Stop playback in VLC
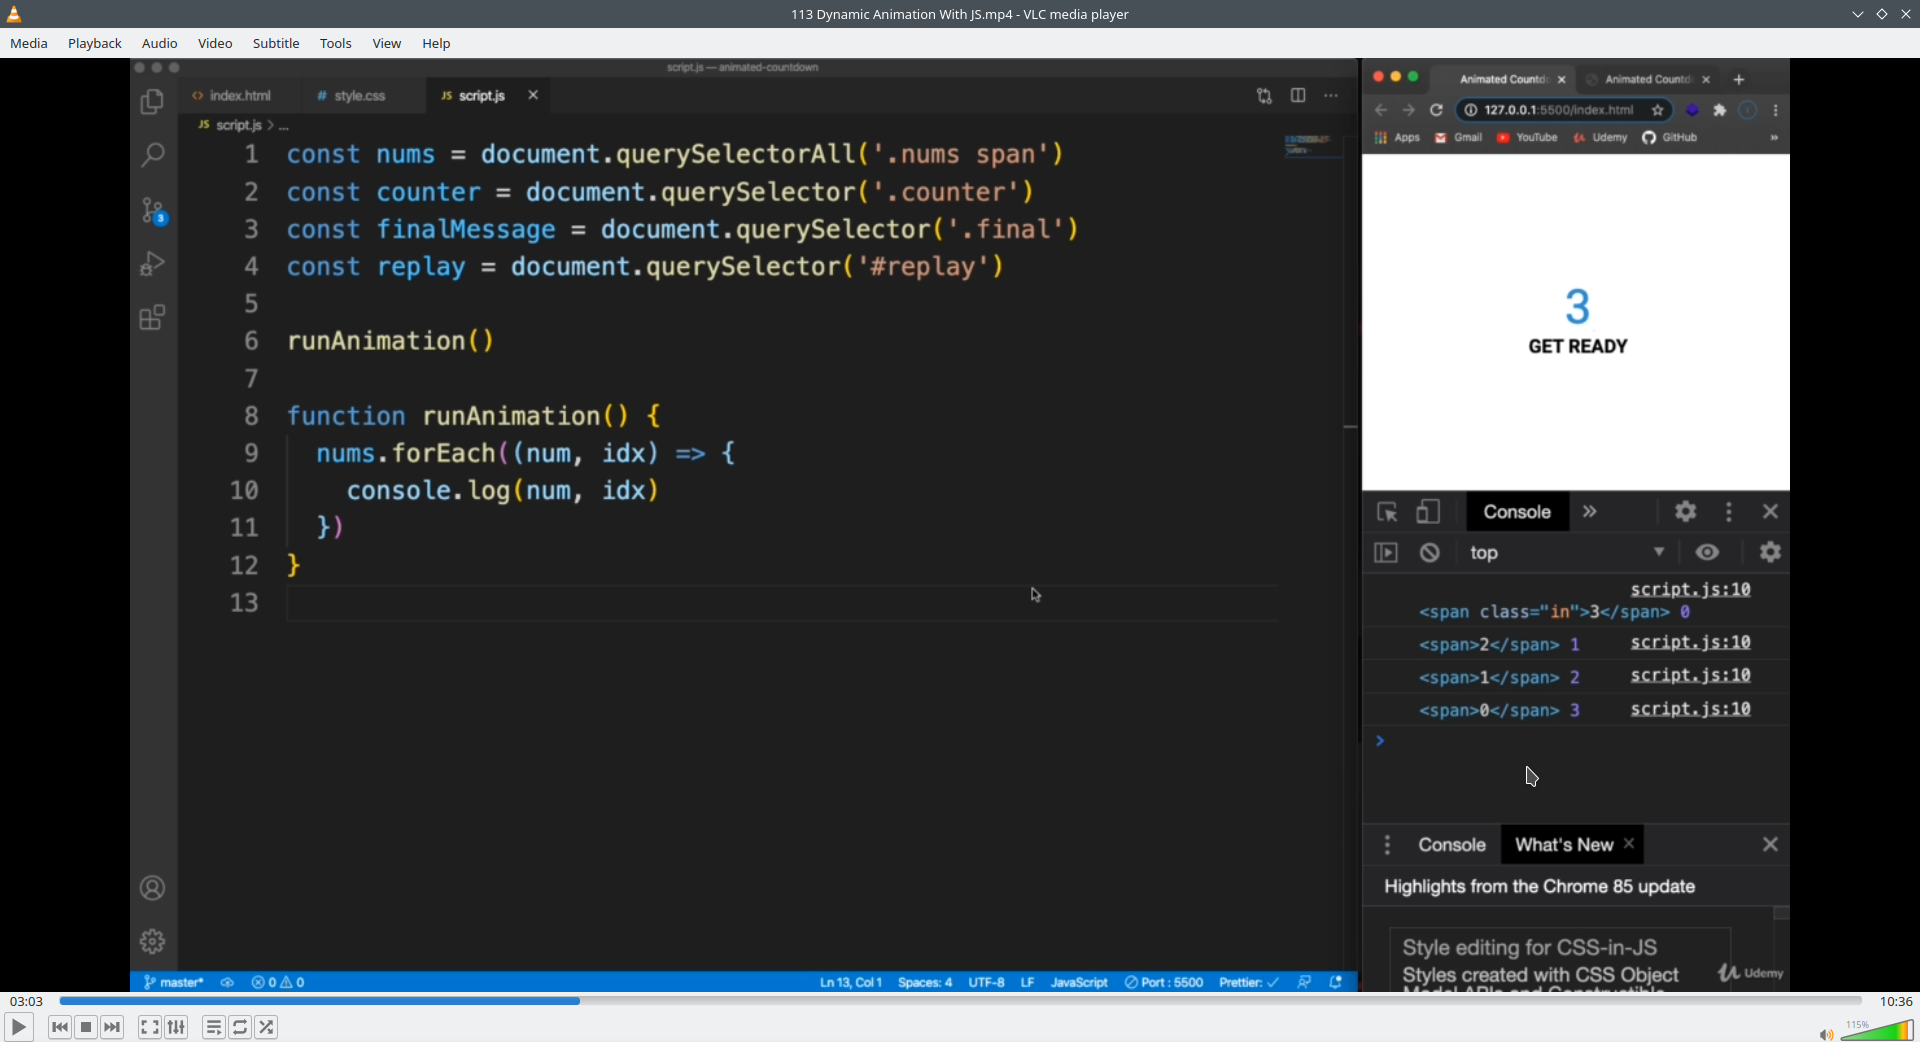Viewport: 1920px width, 1042px height. (86, 1027)
